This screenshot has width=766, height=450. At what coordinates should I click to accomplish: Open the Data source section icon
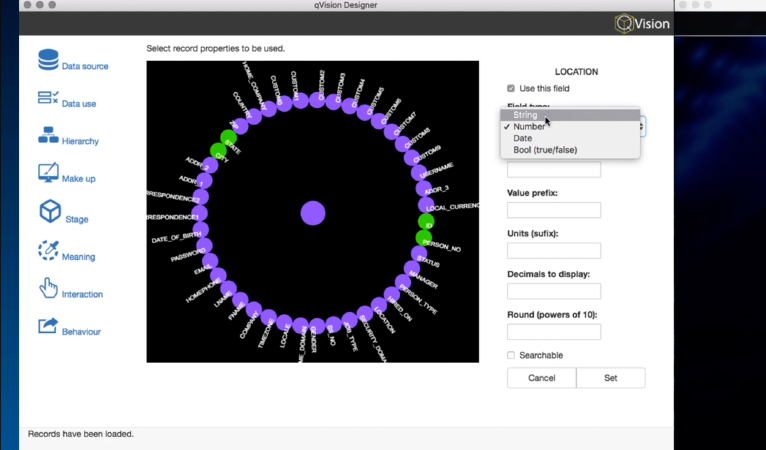click(x=48, y=60)
